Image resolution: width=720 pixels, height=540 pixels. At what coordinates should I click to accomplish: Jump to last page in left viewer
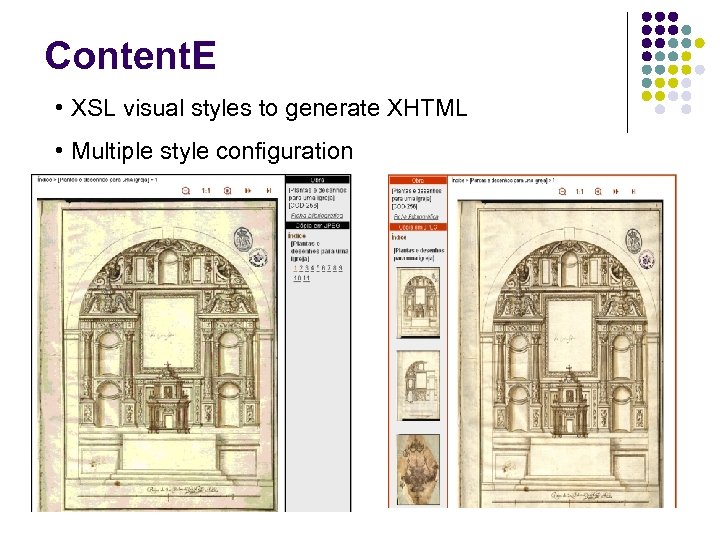269,191
